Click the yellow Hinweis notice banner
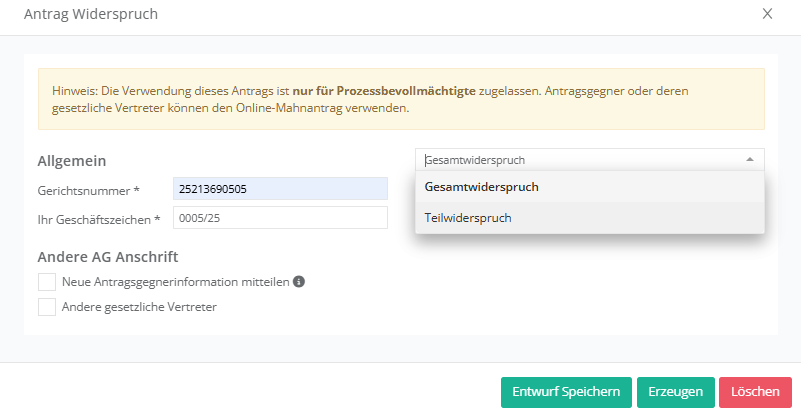 [400, 98]
